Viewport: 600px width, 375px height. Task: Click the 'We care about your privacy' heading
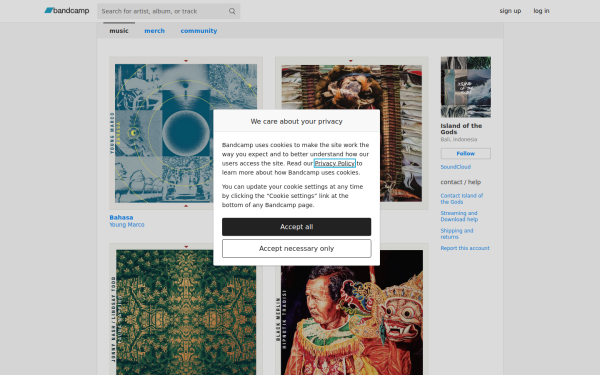(297, 121)
